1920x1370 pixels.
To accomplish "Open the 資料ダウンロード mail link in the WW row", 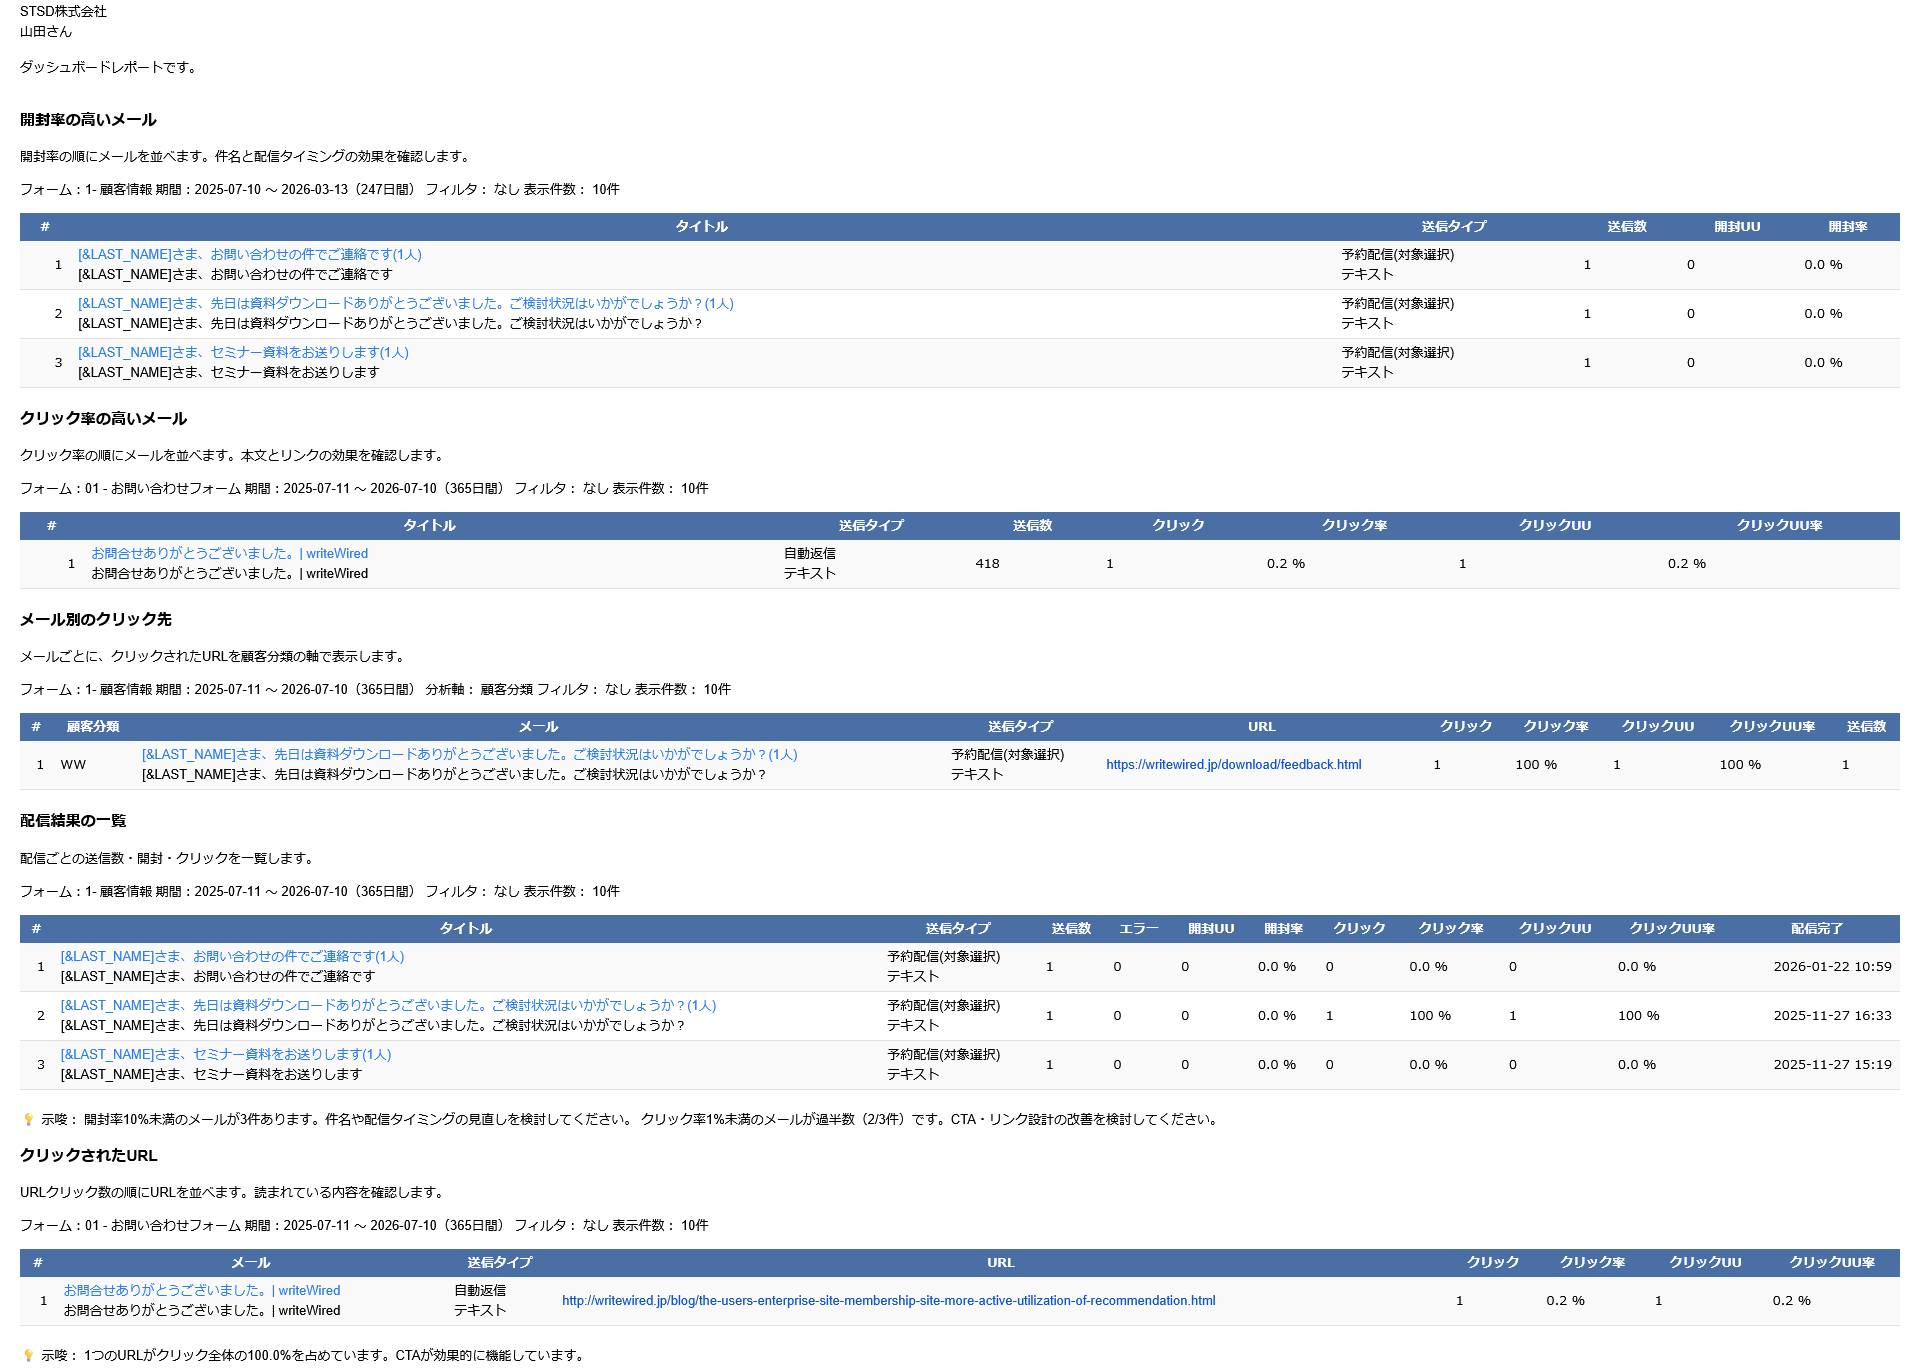I will [470, 755].
